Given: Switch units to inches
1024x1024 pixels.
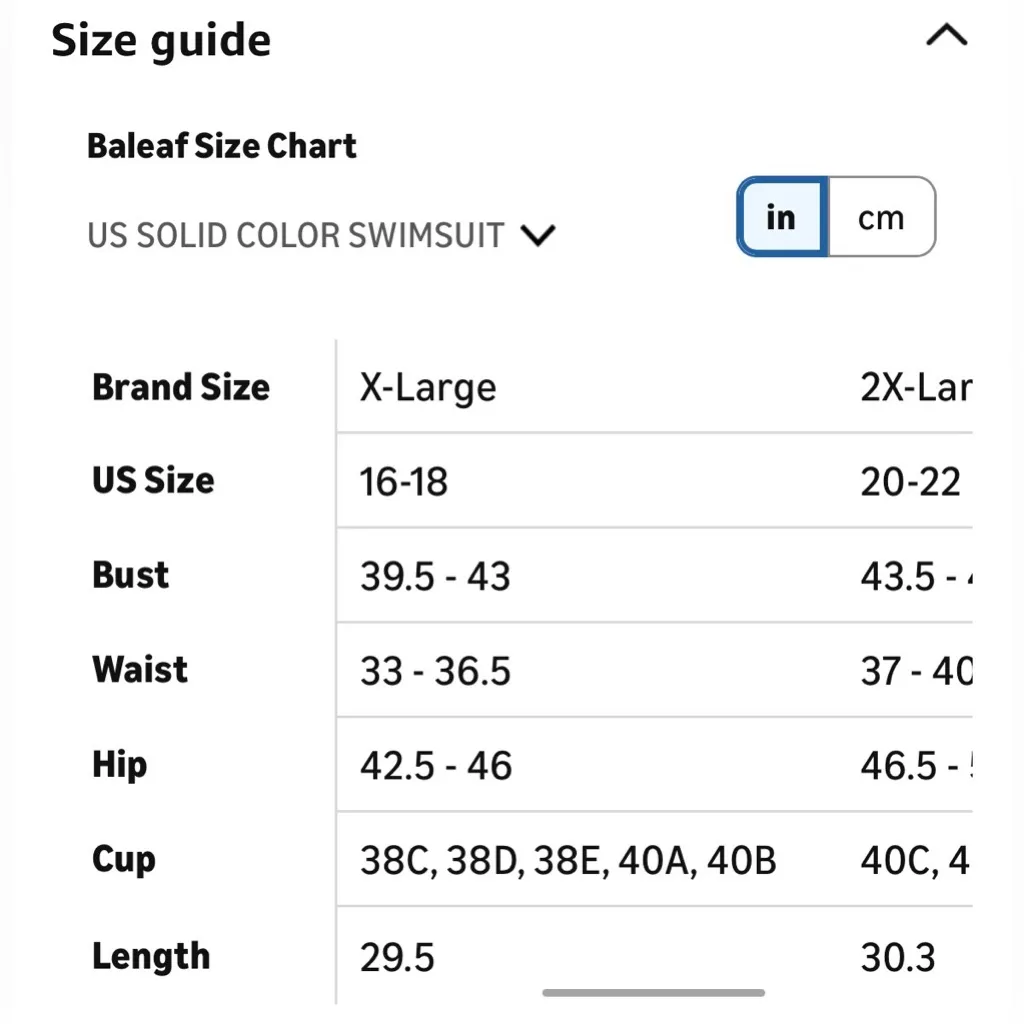Looking at the screenshot, I should (781, 217).
